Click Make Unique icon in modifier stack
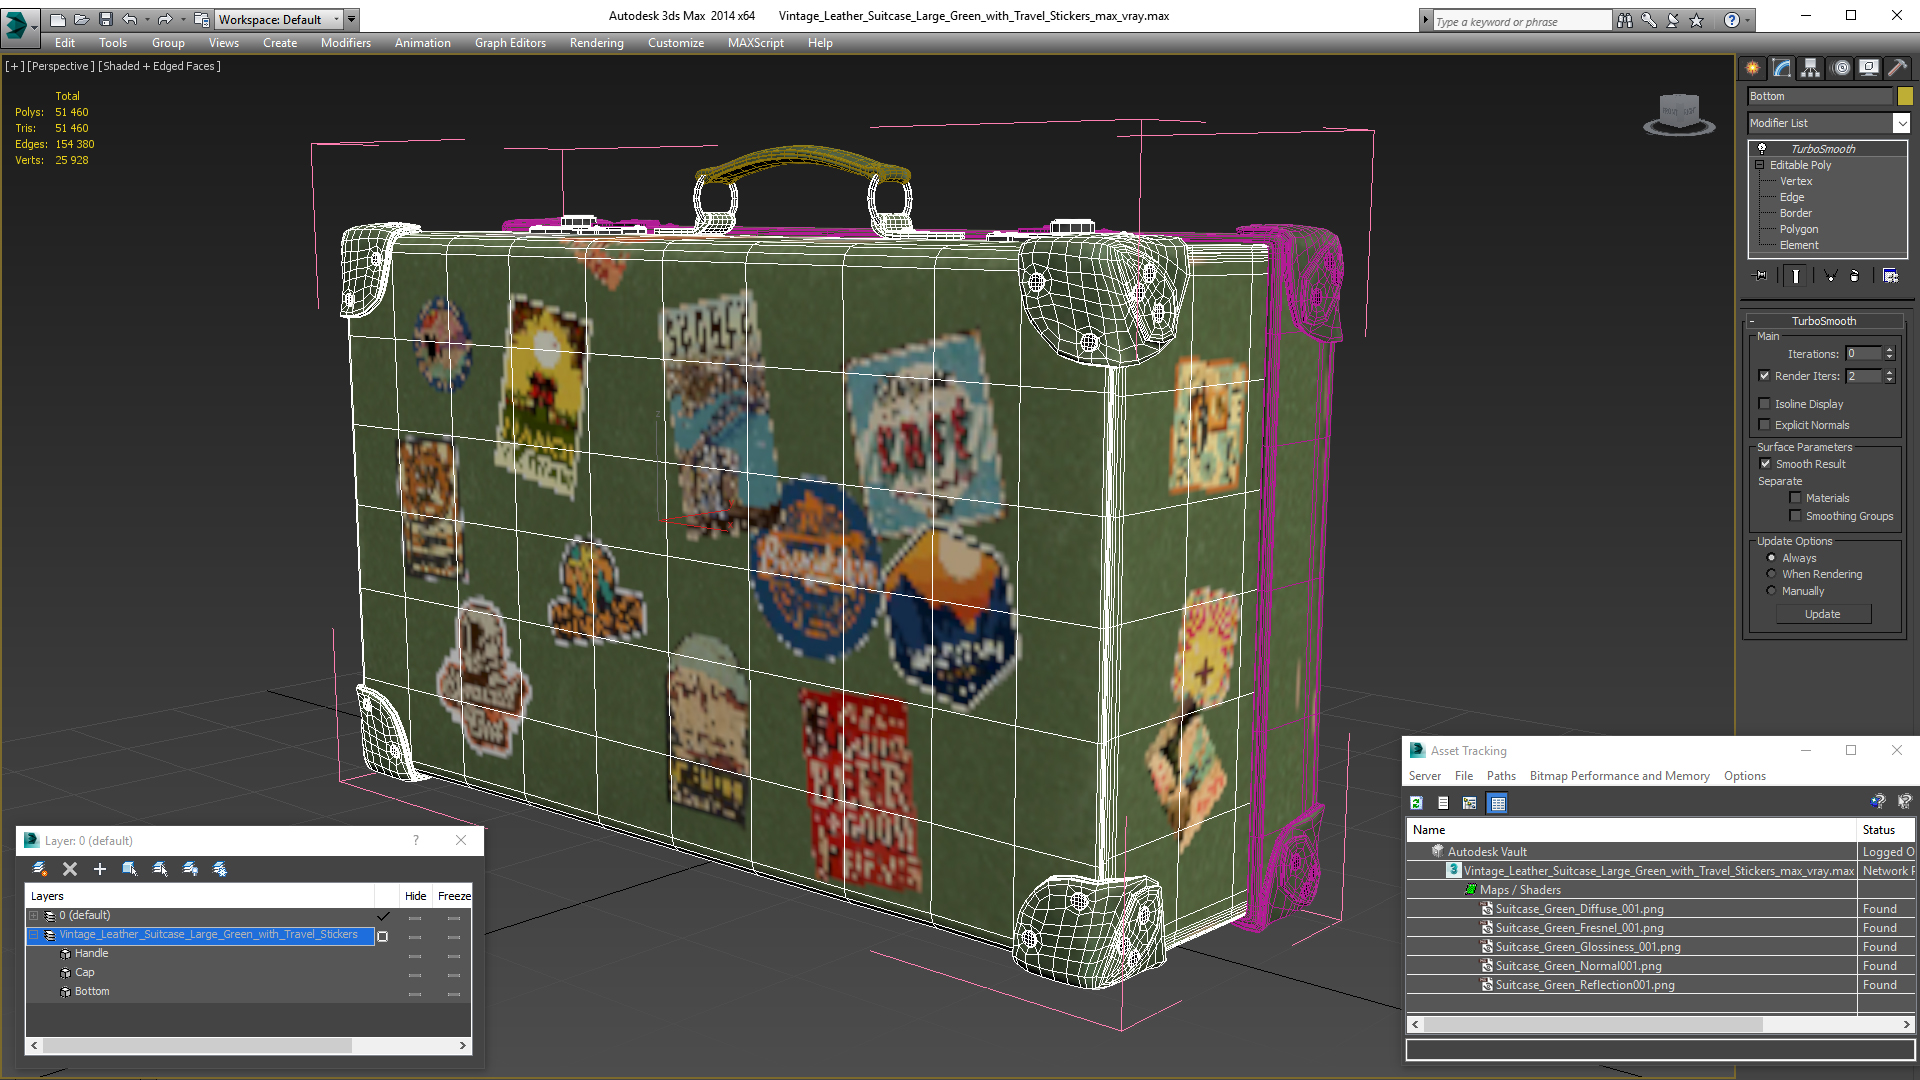 pos(1830,276)
